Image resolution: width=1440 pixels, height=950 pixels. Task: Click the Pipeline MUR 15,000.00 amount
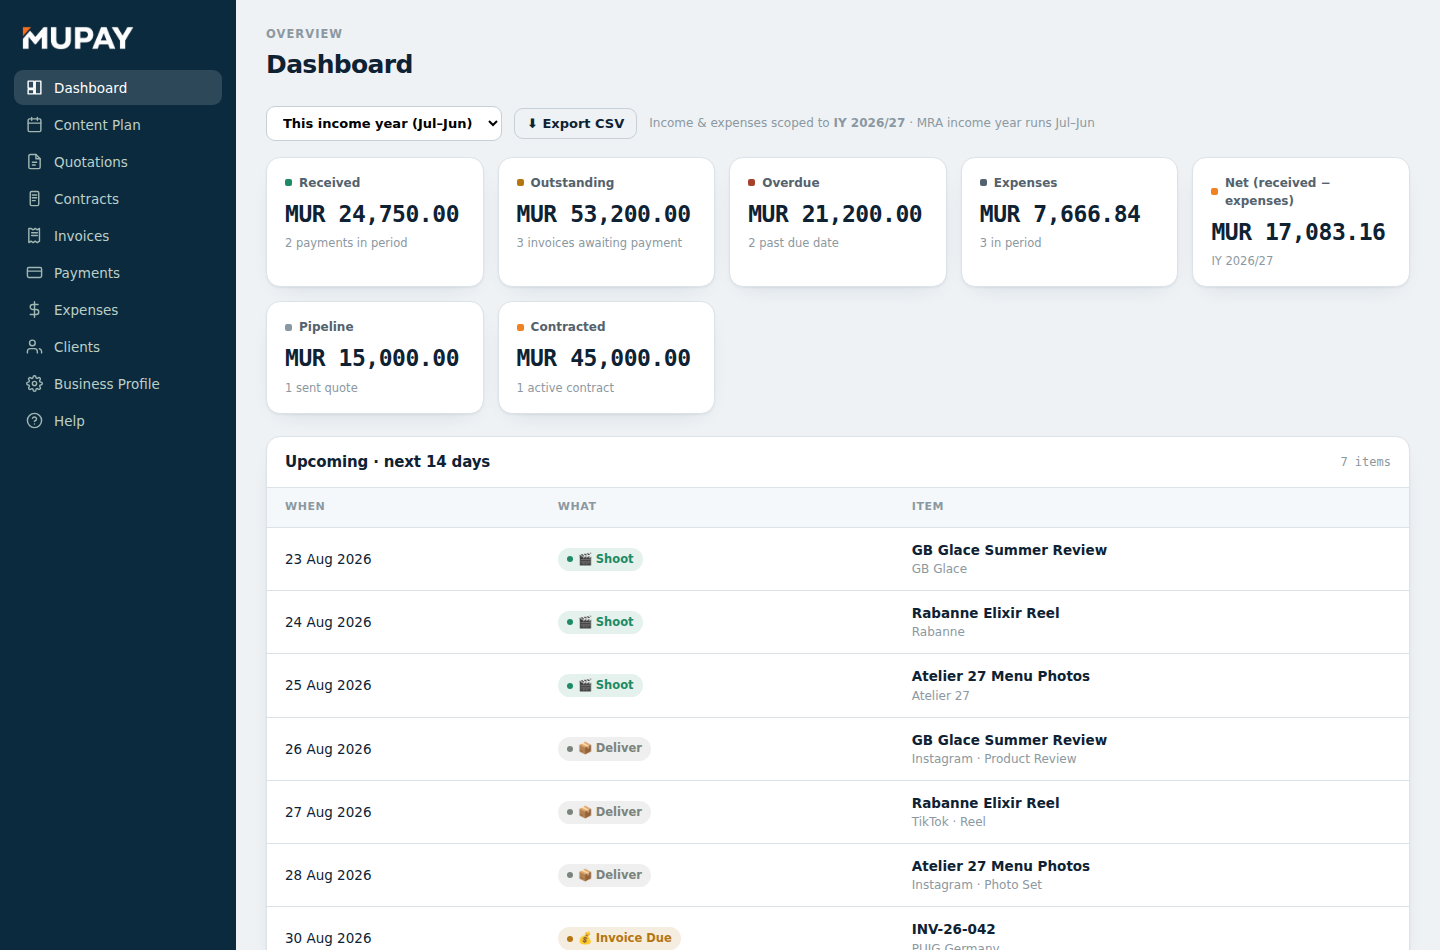click(372, 358)
